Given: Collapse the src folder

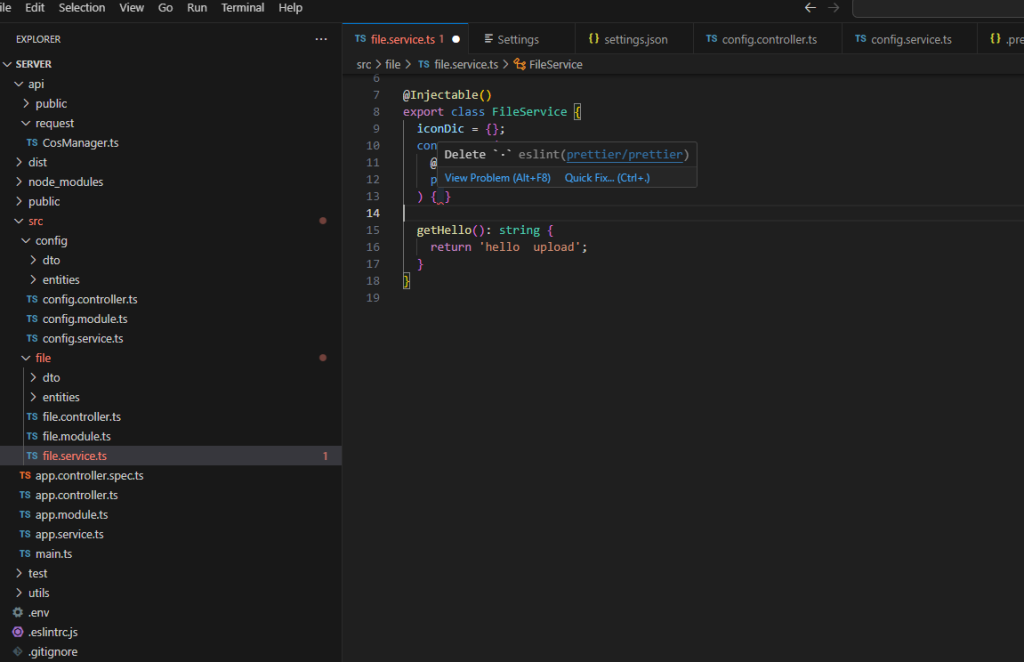Looking at the screenshot, I should click(x=22, y=220).
